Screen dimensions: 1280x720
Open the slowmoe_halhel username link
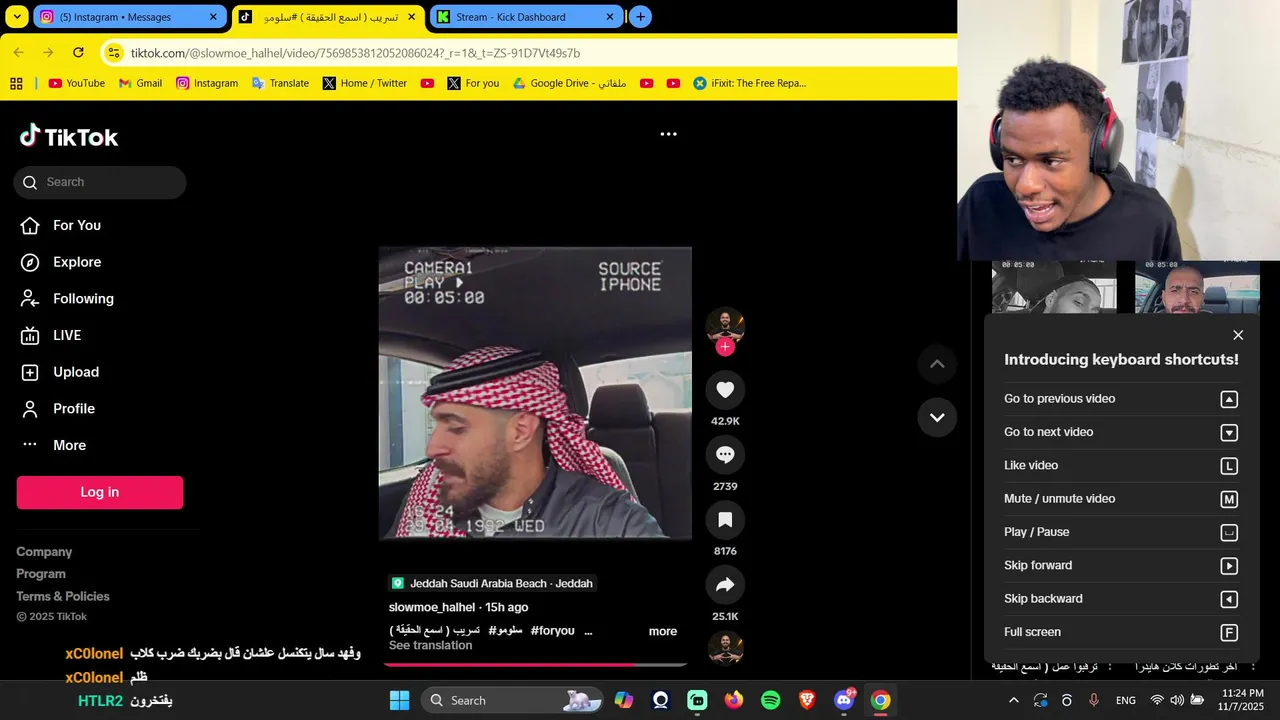point(432,607)
